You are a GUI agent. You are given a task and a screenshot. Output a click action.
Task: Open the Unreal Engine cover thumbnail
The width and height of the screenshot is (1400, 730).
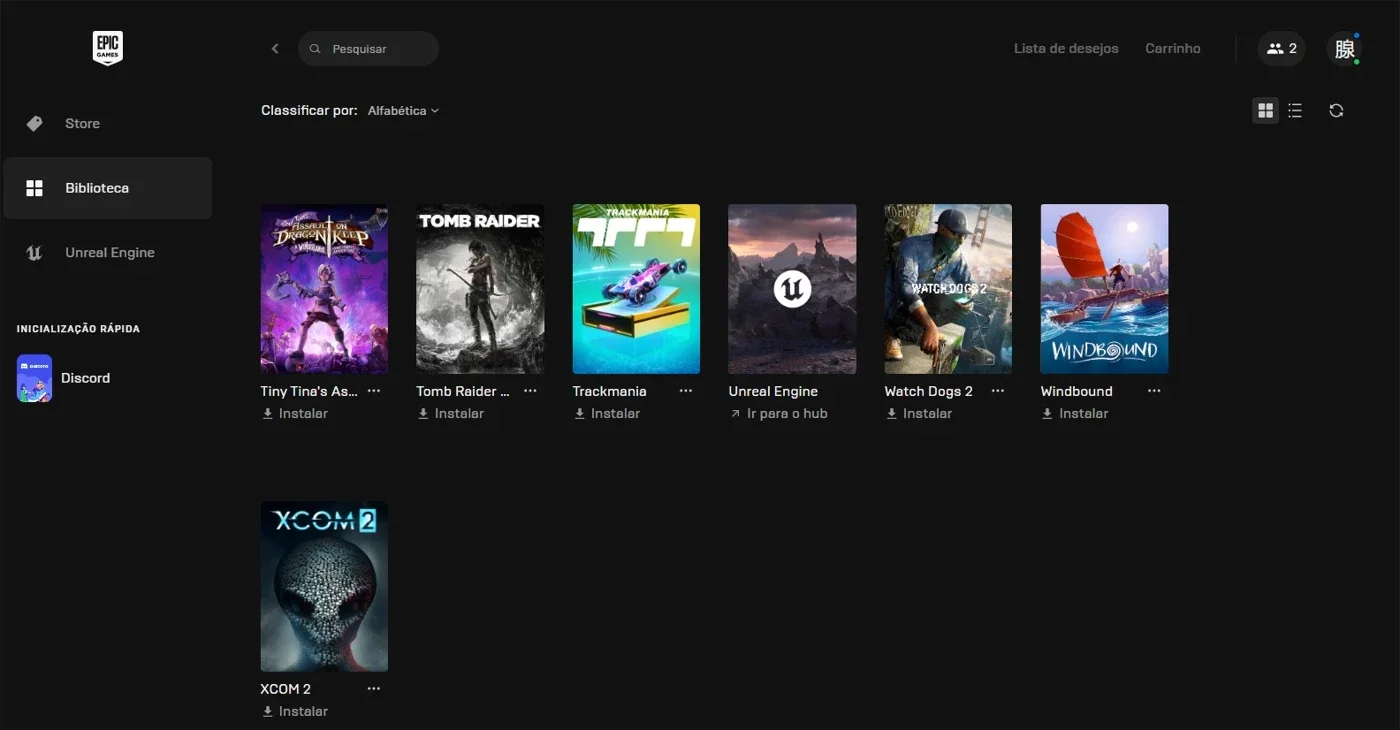coord(792,289)
